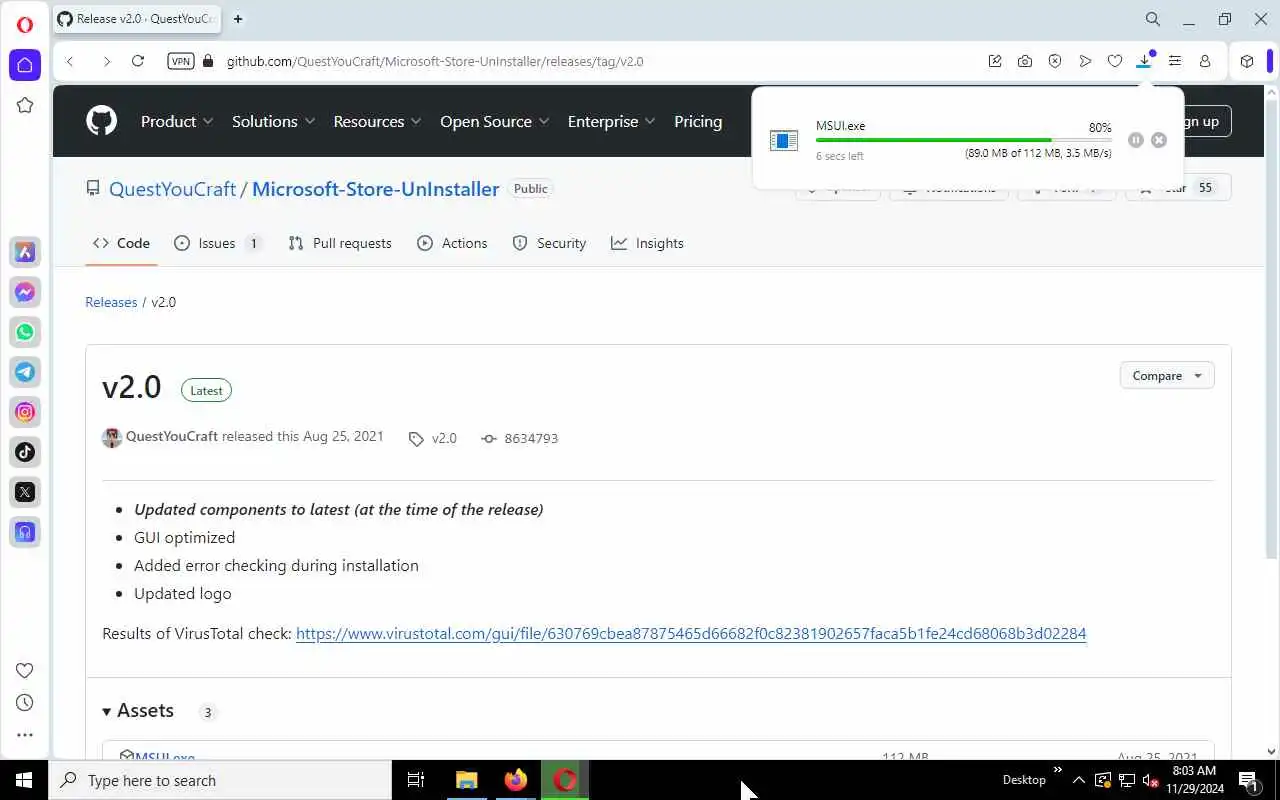Open Messenger in the sidebar
The width and height of the screenshot is (1280, 800).
(x=25, y=292)
